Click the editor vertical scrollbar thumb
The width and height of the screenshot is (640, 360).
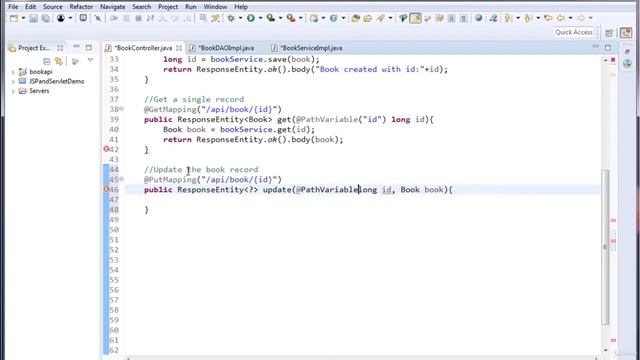605,247
